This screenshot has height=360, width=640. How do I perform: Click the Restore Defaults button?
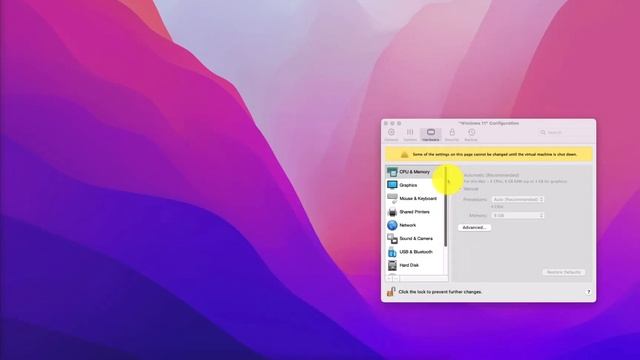(x=564, y=272)
